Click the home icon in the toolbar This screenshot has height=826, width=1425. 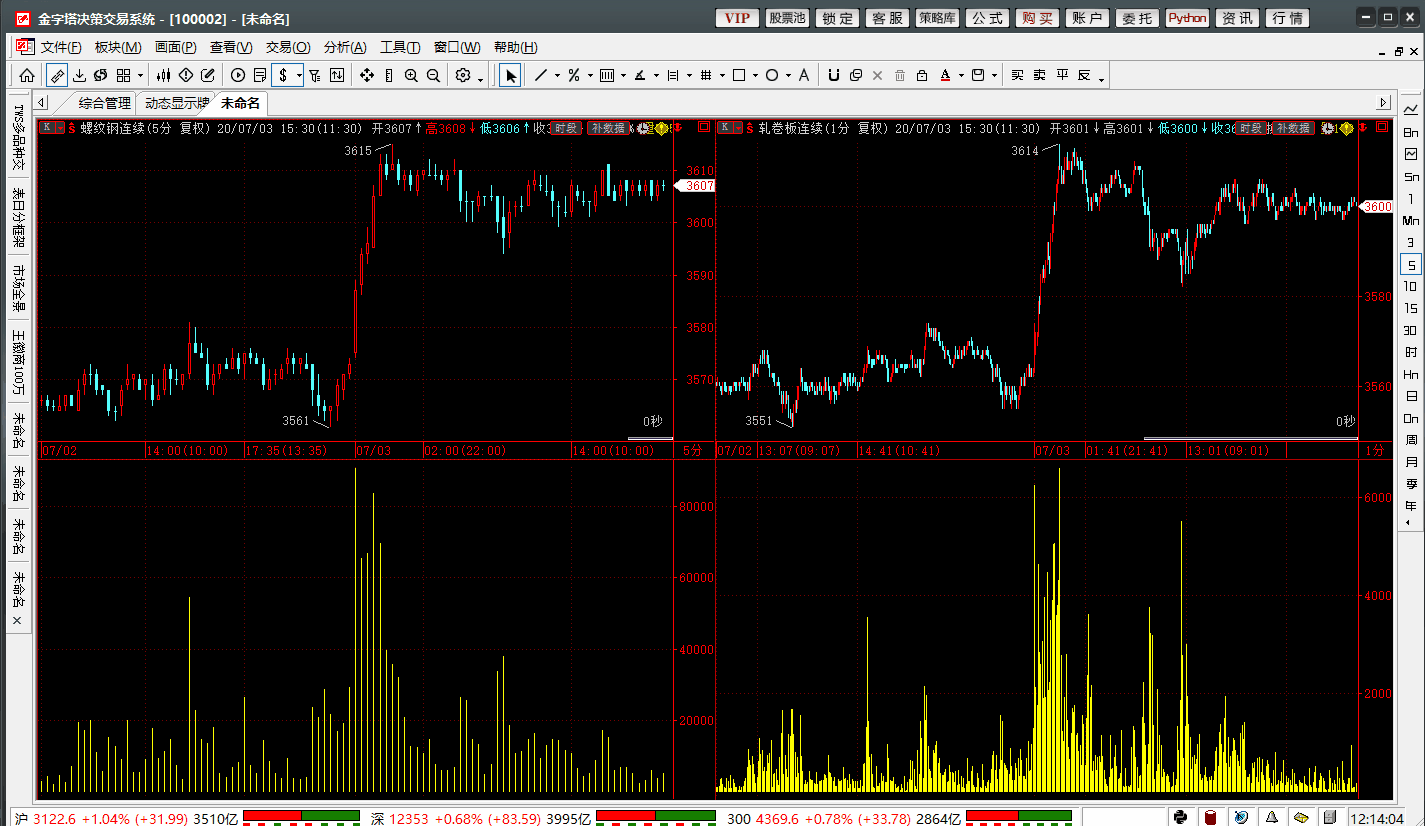point(27,75)
